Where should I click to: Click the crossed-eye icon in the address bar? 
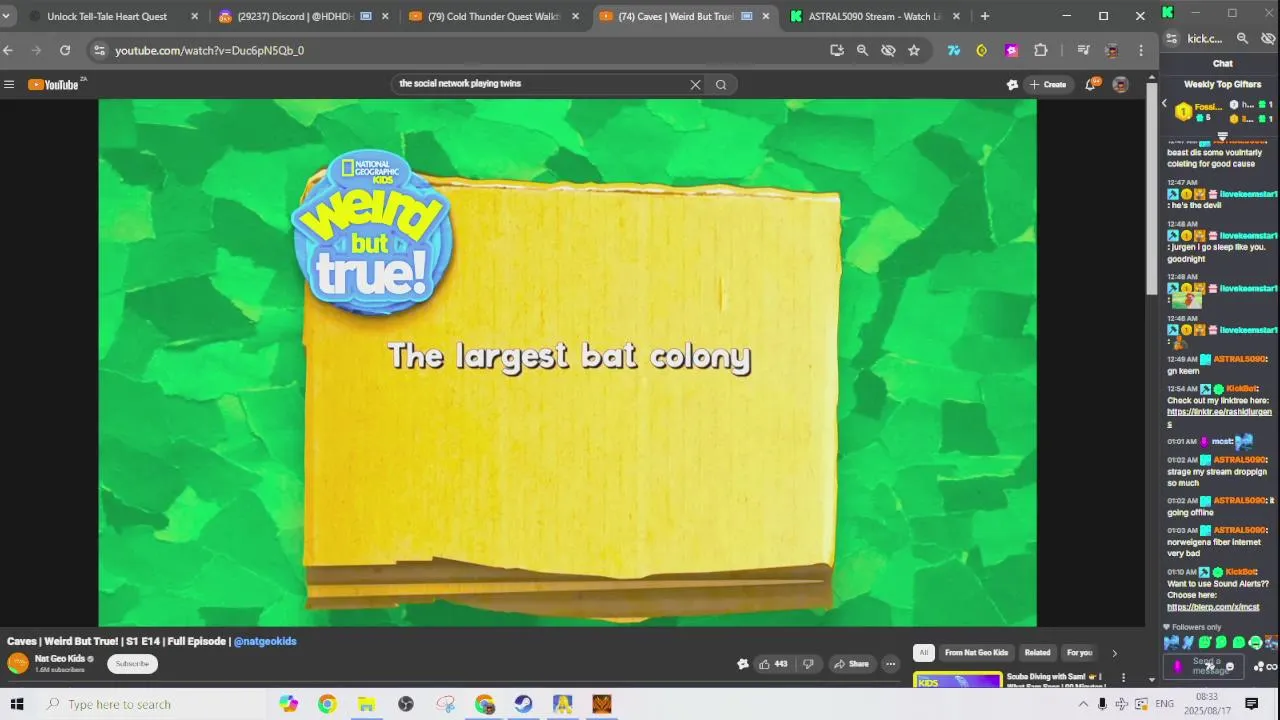coord(888,50)
